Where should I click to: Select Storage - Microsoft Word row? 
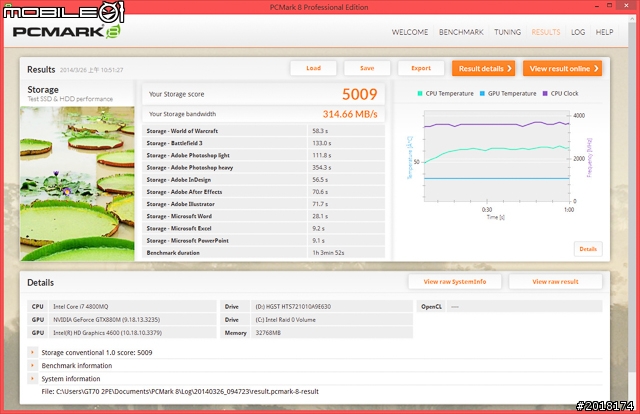click(x=263, y=216)
